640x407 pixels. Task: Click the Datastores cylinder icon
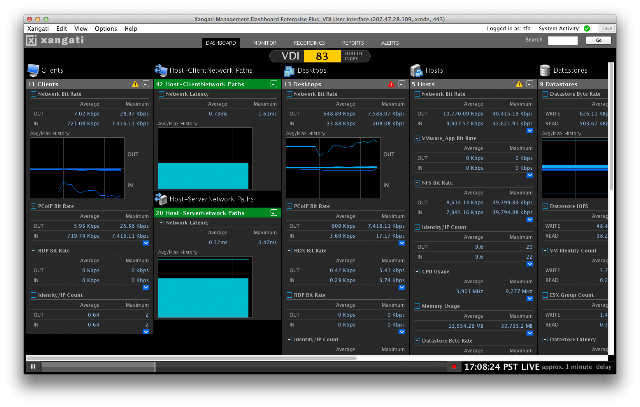pos(544,70)
